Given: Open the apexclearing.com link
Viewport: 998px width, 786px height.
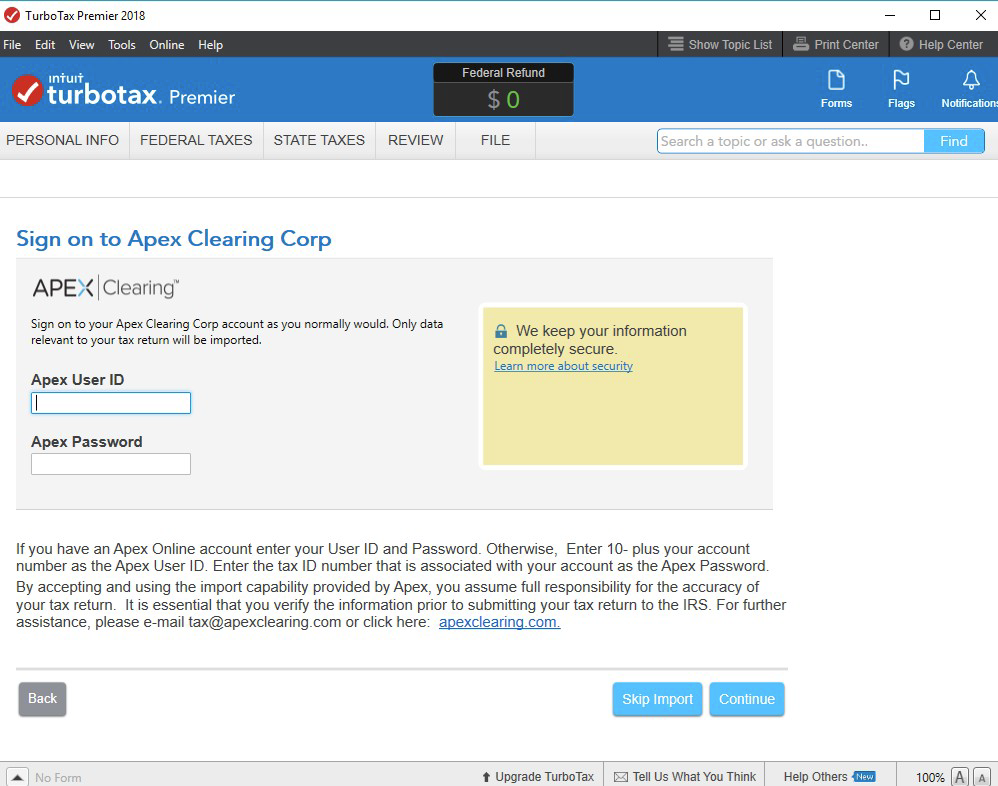Looking at the screenshot, I should point(500,622).
